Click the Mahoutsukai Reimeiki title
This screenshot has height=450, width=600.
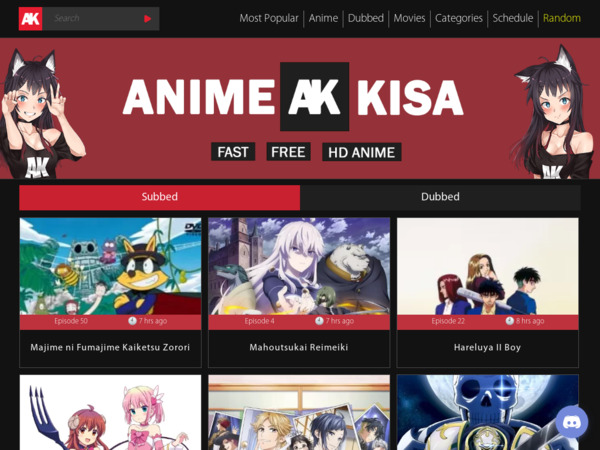point(299,347)
